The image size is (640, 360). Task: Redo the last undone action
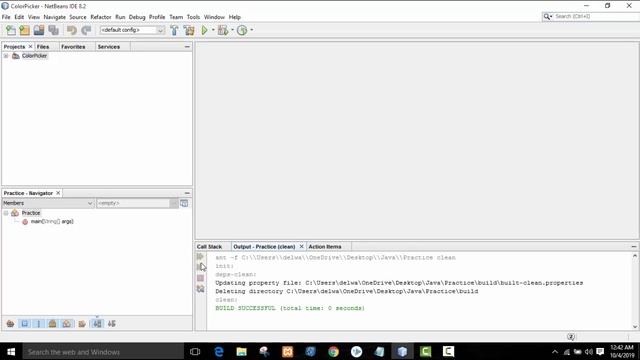pyautogui.click(x=86, y=30)
